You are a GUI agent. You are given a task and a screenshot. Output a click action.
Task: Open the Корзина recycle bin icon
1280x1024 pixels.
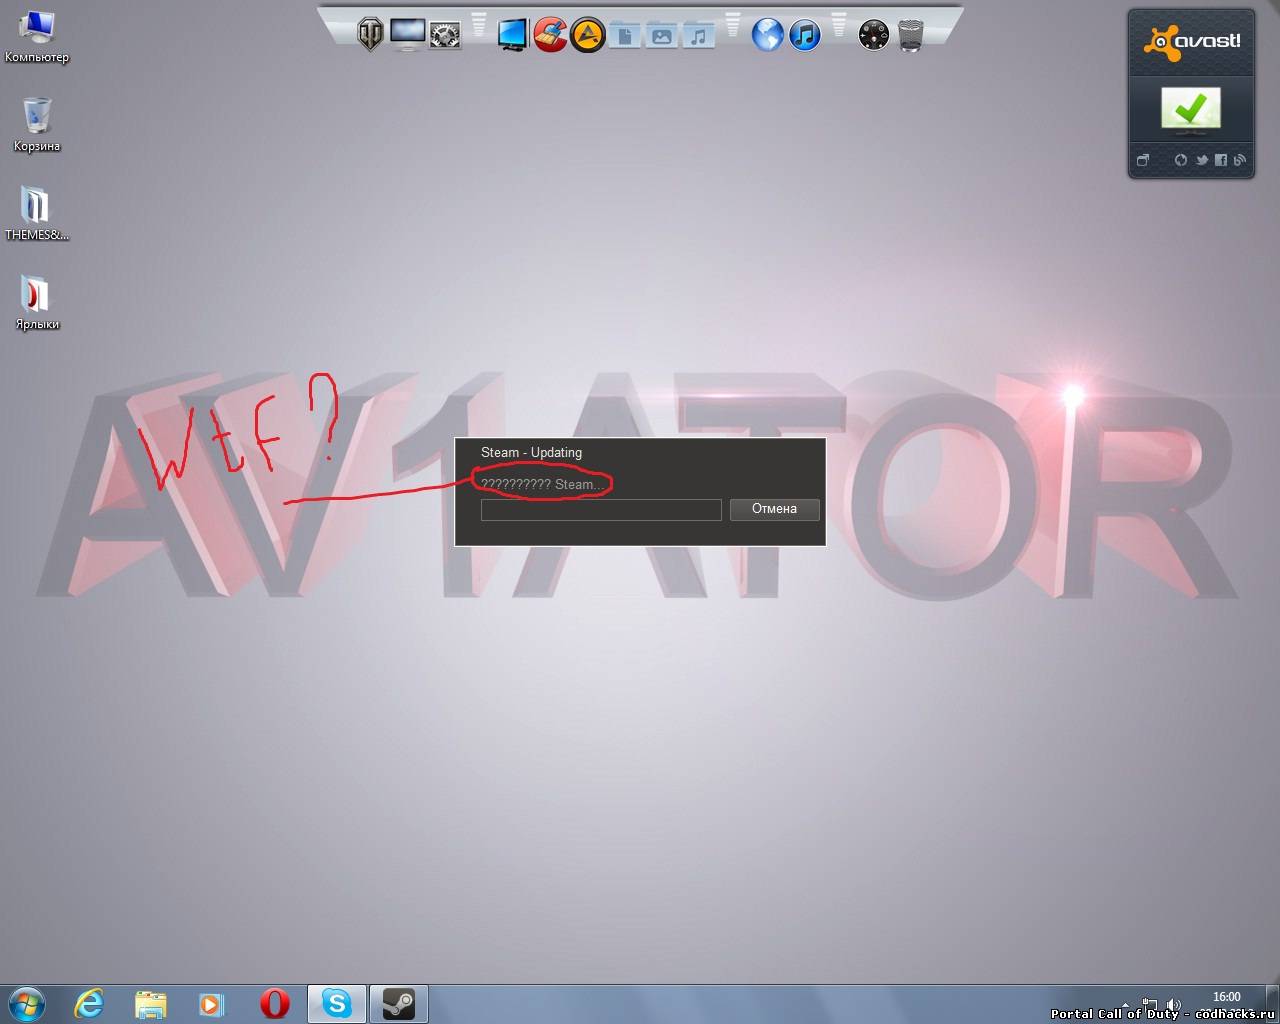(x=37, y=124)
